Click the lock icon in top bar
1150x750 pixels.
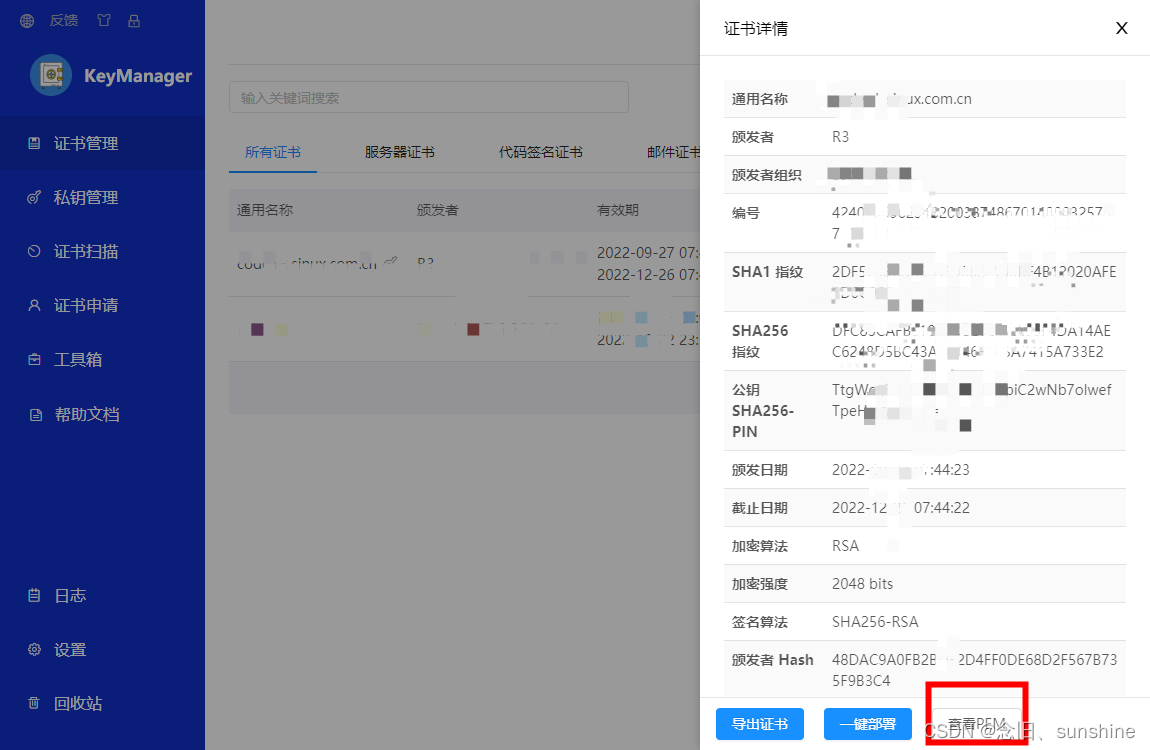point(133,19)
